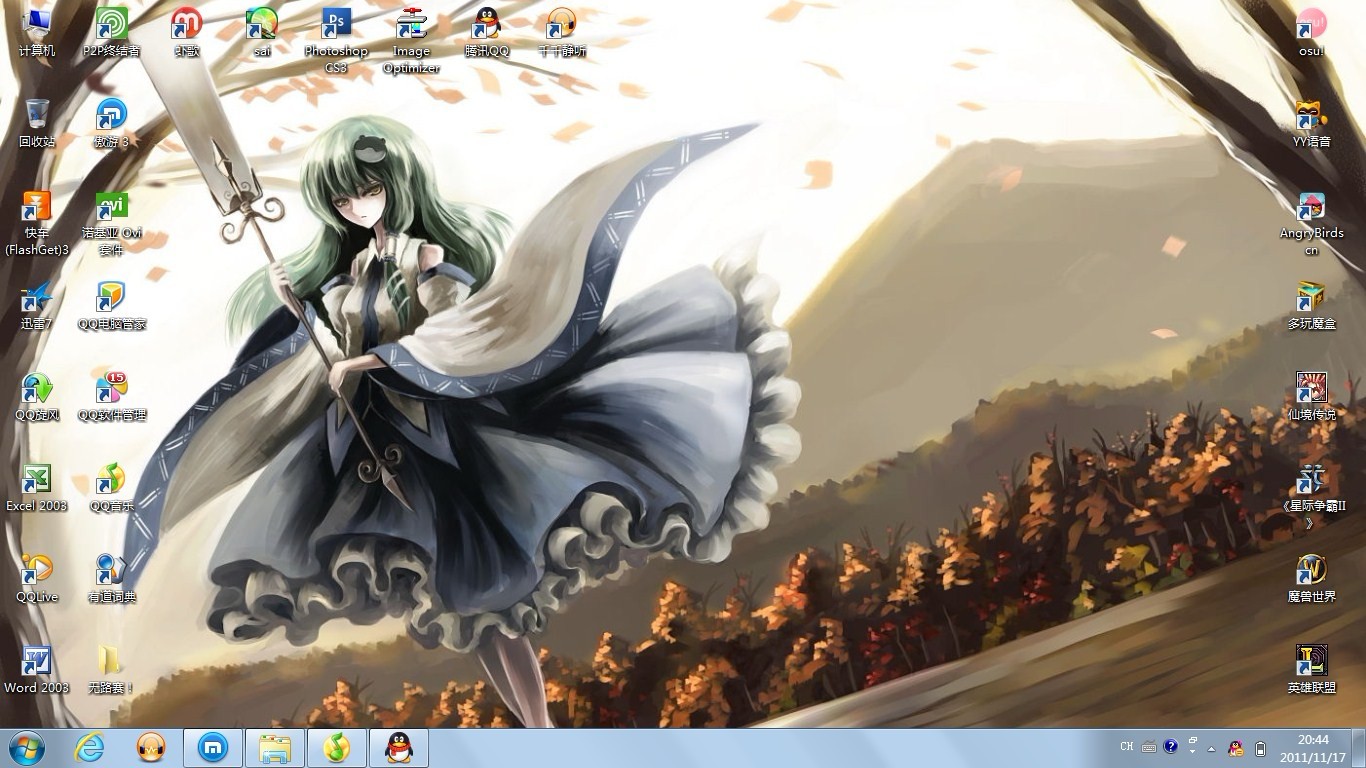This screenshot has width=1366, height=768.
Task: Click the Excel 2003 desktop shortcut
Action: (37, 480)
